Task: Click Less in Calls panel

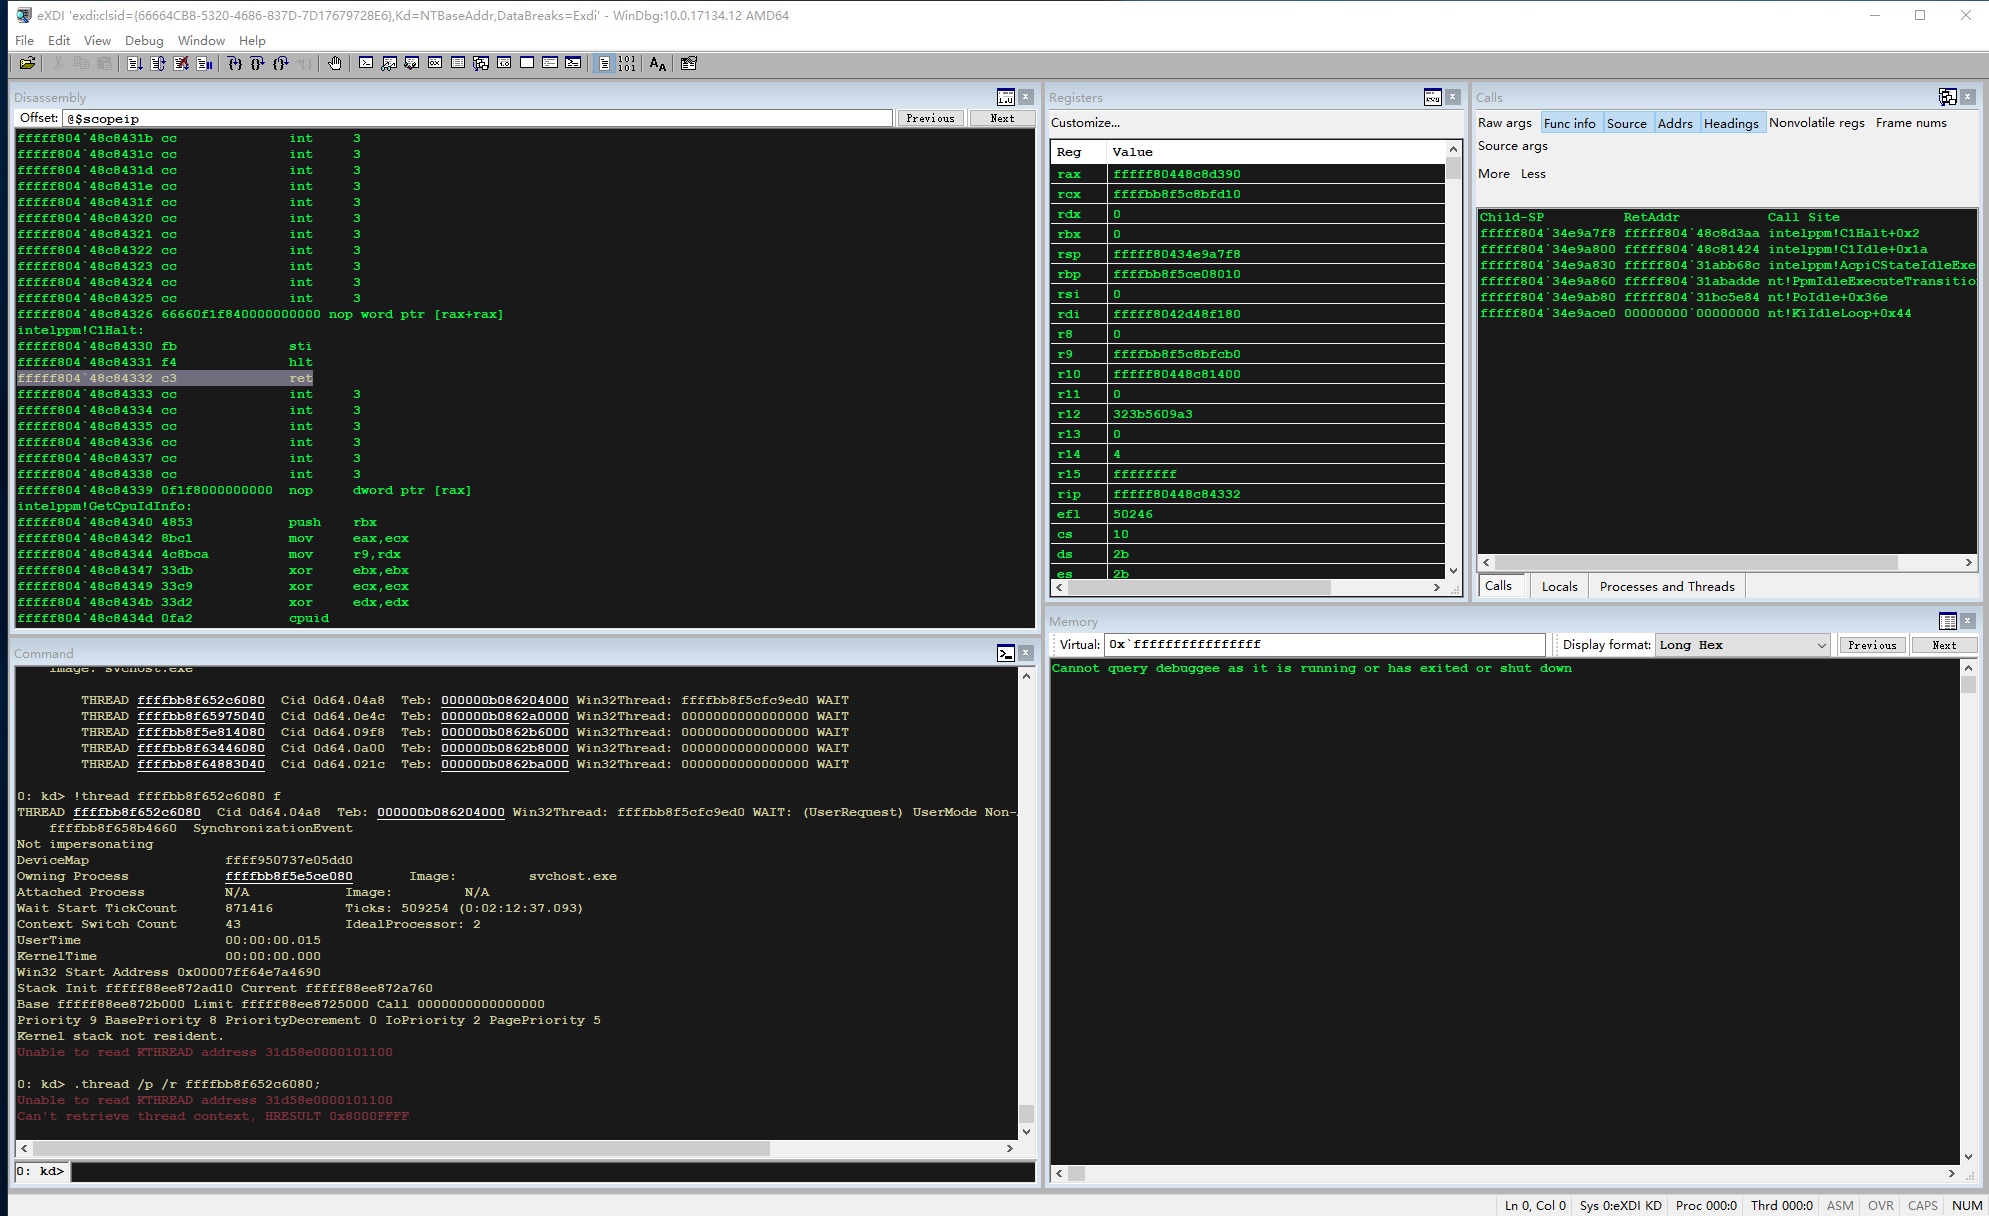Action: 1533,174
